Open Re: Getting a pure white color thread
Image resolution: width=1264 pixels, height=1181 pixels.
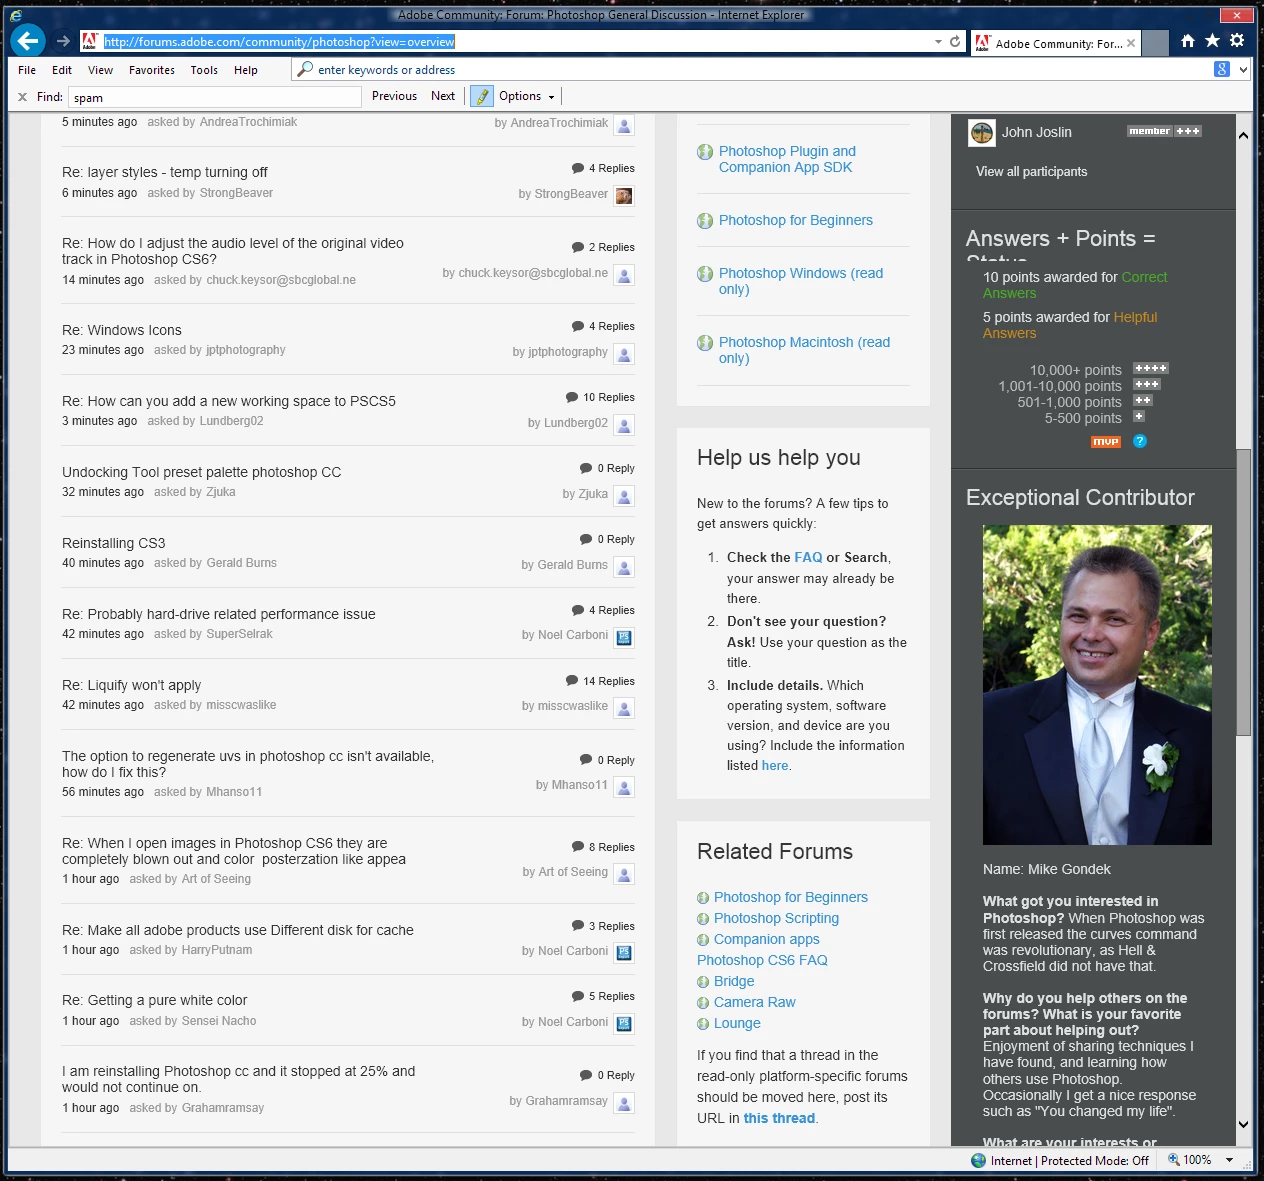(154, 1000)
